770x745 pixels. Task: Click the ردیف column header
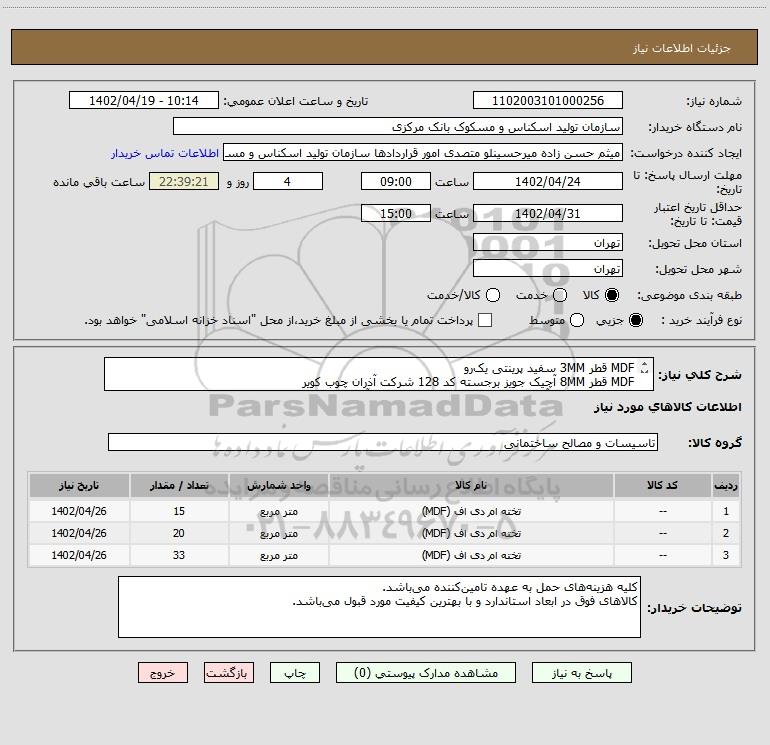click(726, 486)
